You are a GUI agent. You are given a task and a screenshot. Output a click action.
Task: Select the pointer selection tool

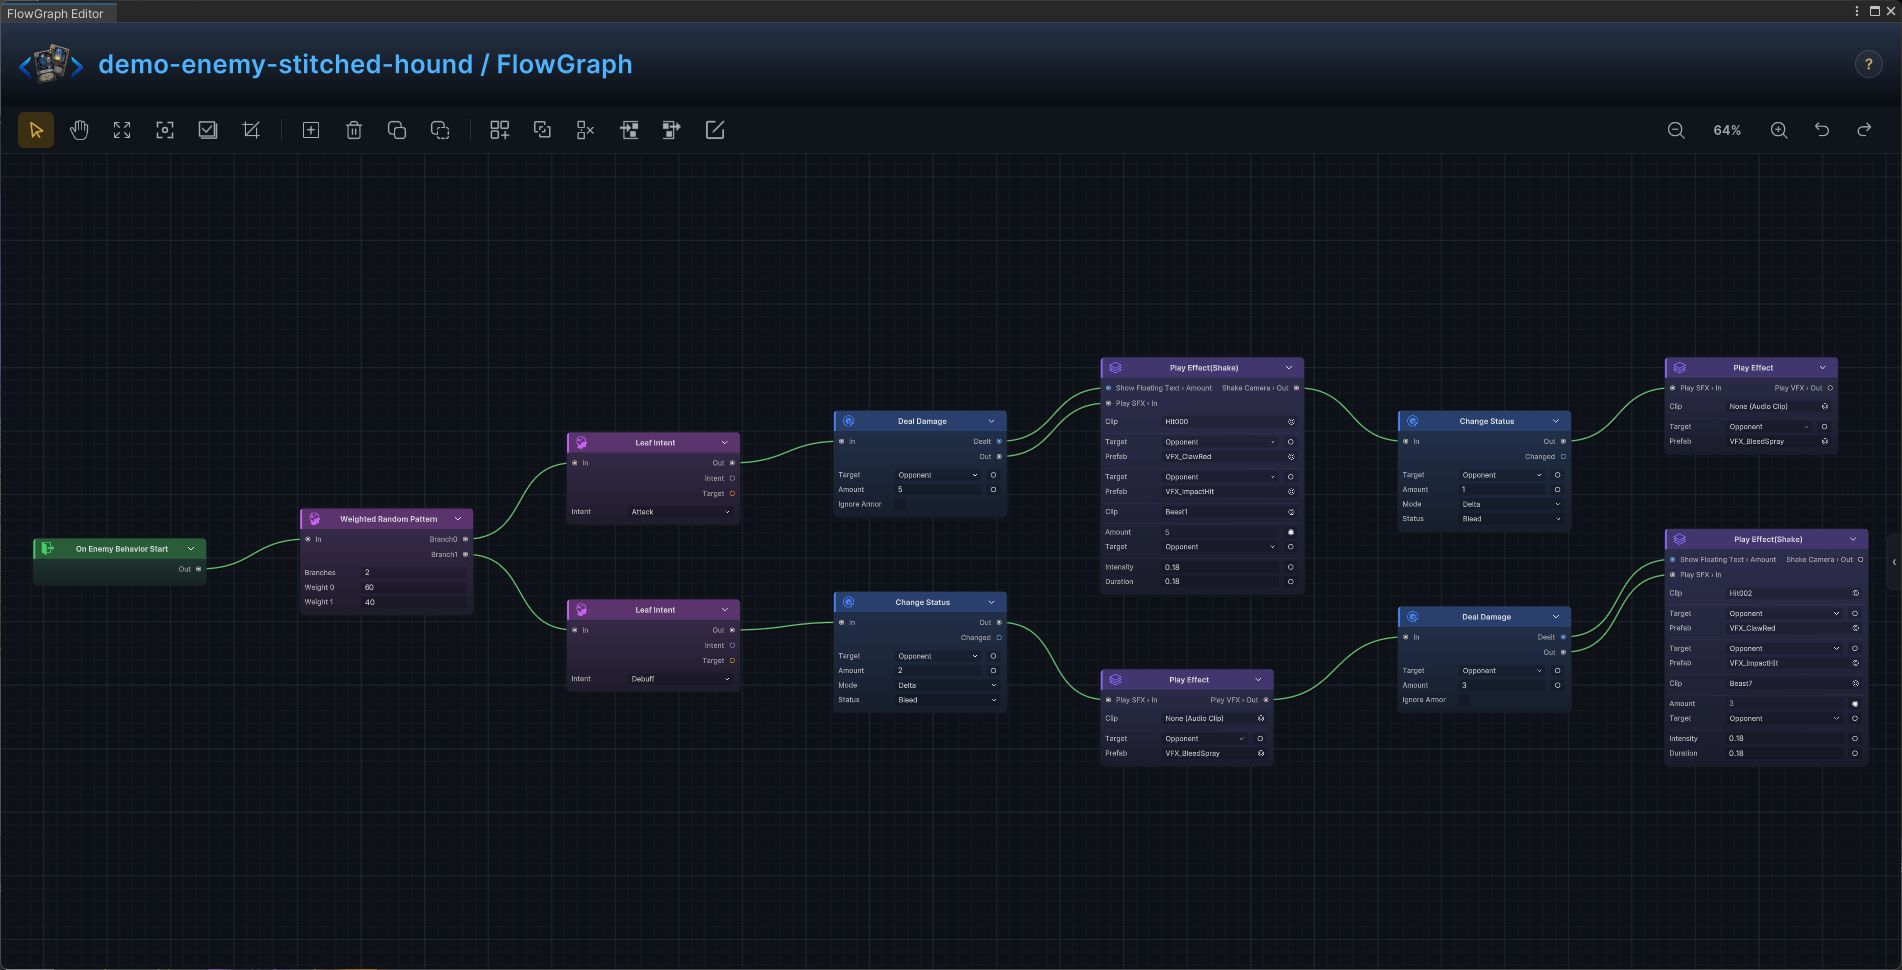click(36, 130)
